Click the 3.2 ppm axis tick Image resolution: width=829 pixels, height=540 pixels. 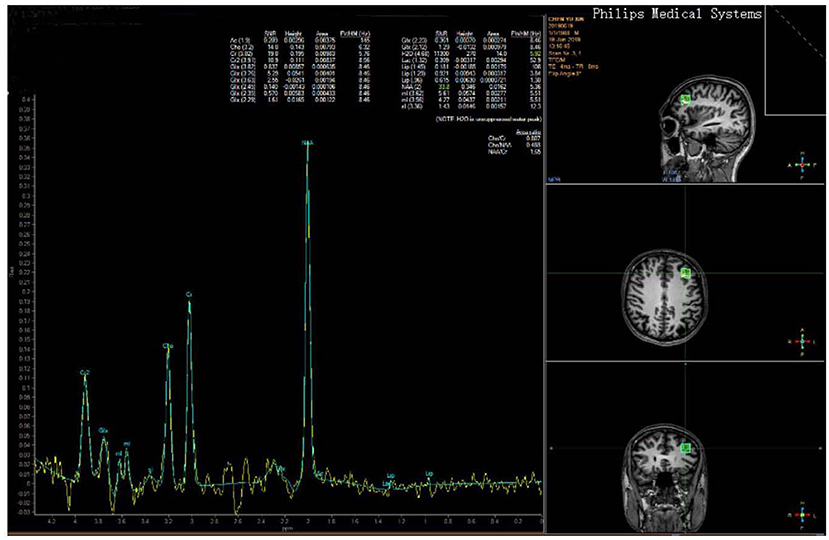pyautogui.click(x=168, y=522)
